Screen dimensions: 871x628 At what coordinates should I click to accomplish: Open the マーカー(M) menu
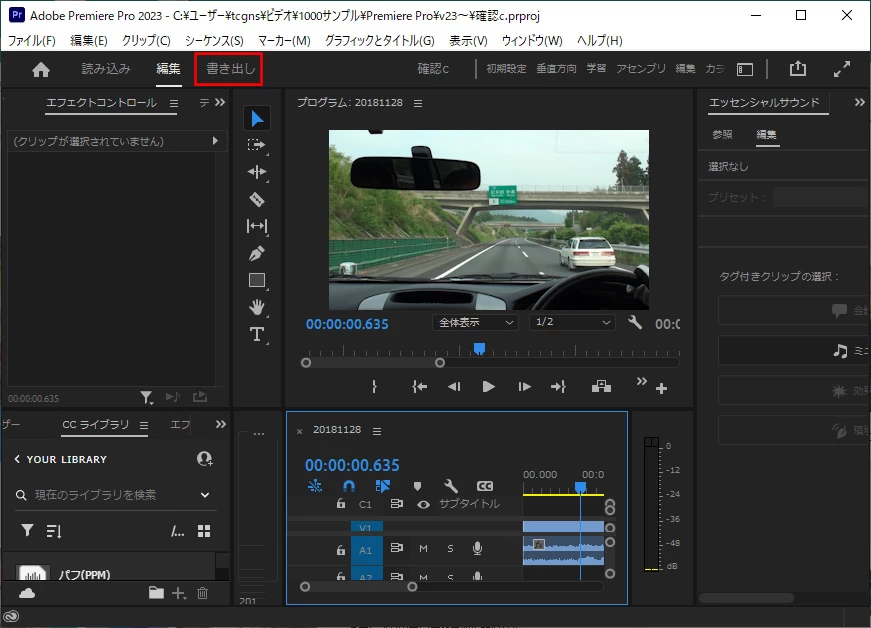[284, 41]
